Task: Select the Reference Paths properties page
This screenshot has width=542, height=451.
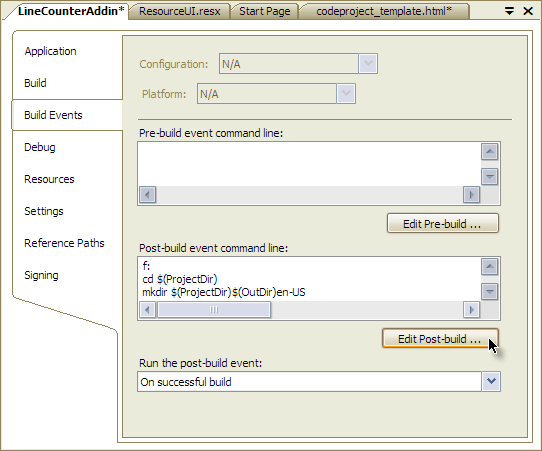Action: (64, 243)
